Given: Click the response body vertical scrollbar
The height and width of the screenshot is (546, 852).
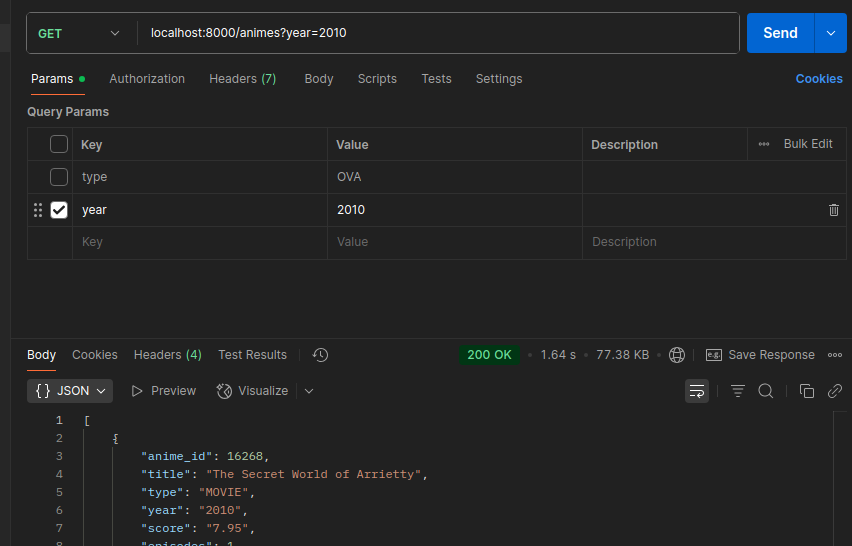Looking at the screenshot, I should click(840, 479).
